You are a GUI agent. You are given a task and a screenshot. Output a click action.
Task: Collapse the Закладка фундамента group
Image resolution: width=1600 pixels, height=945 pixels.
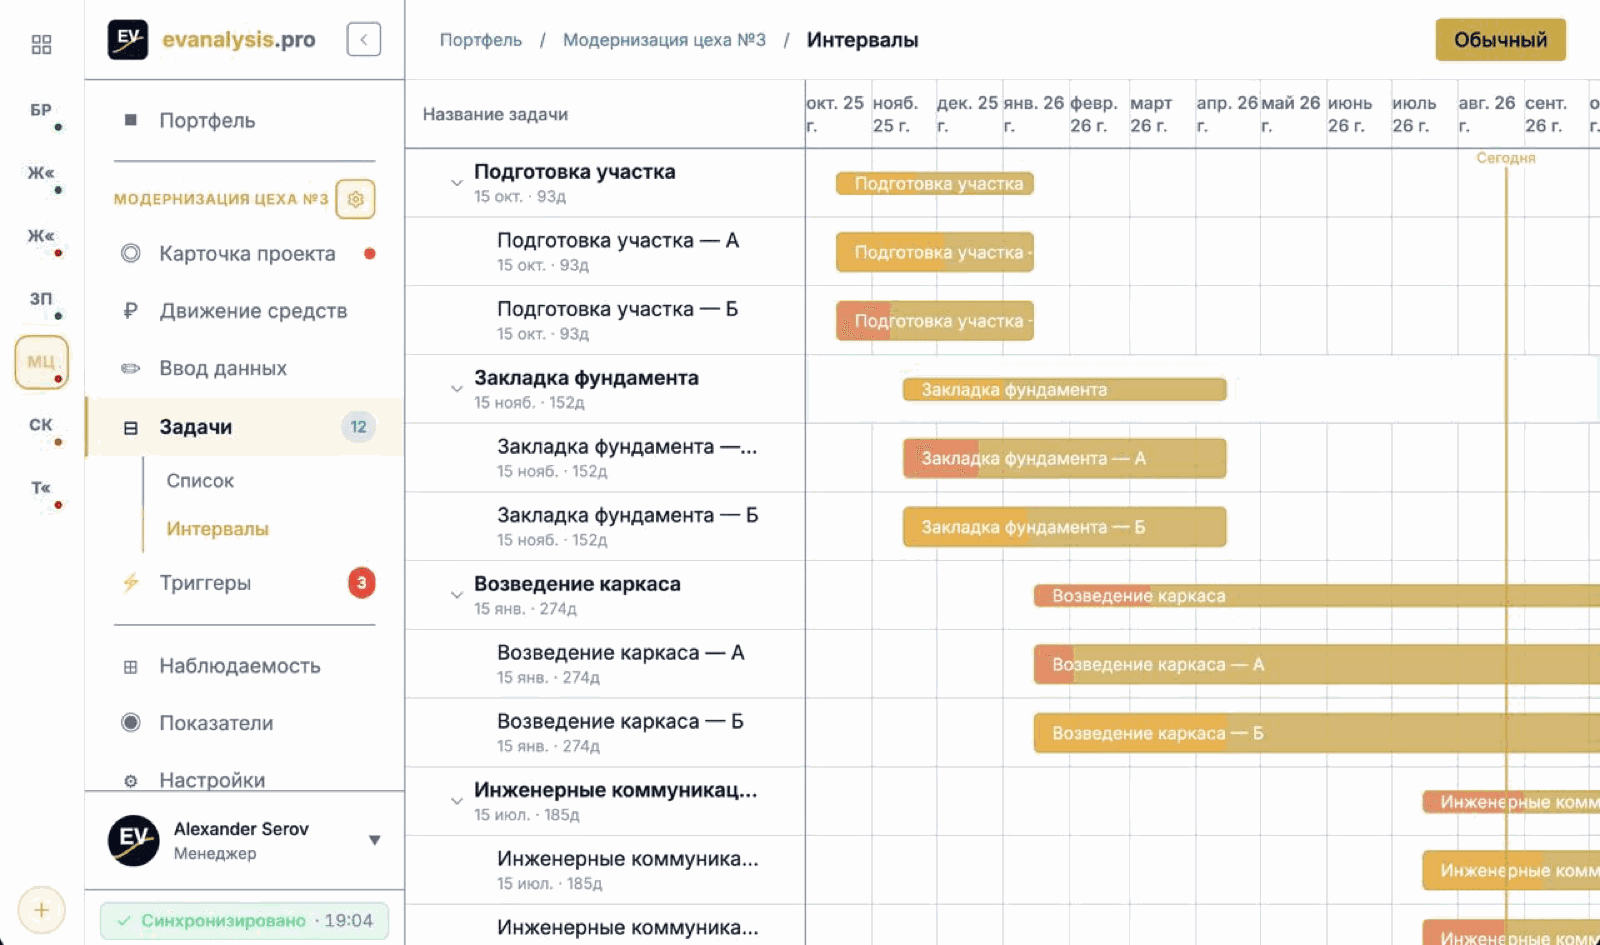[x=456, y=389]
